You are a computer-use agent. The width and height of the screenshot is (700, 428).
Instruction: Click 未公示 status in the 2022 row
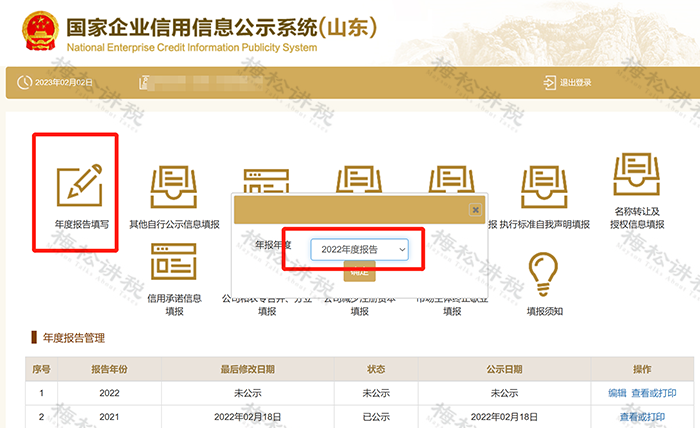coord(376,393)
